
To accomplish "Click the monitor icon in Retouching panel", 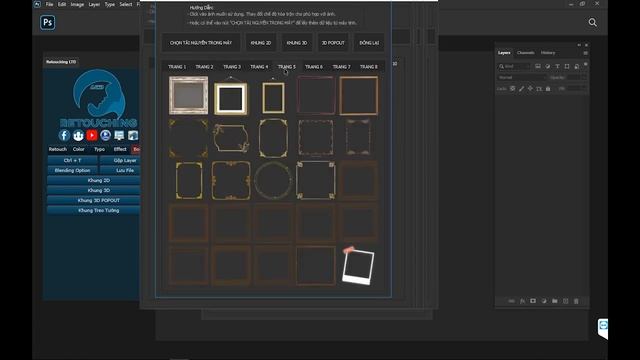I will pyautogui.click(x=119, y=136).
